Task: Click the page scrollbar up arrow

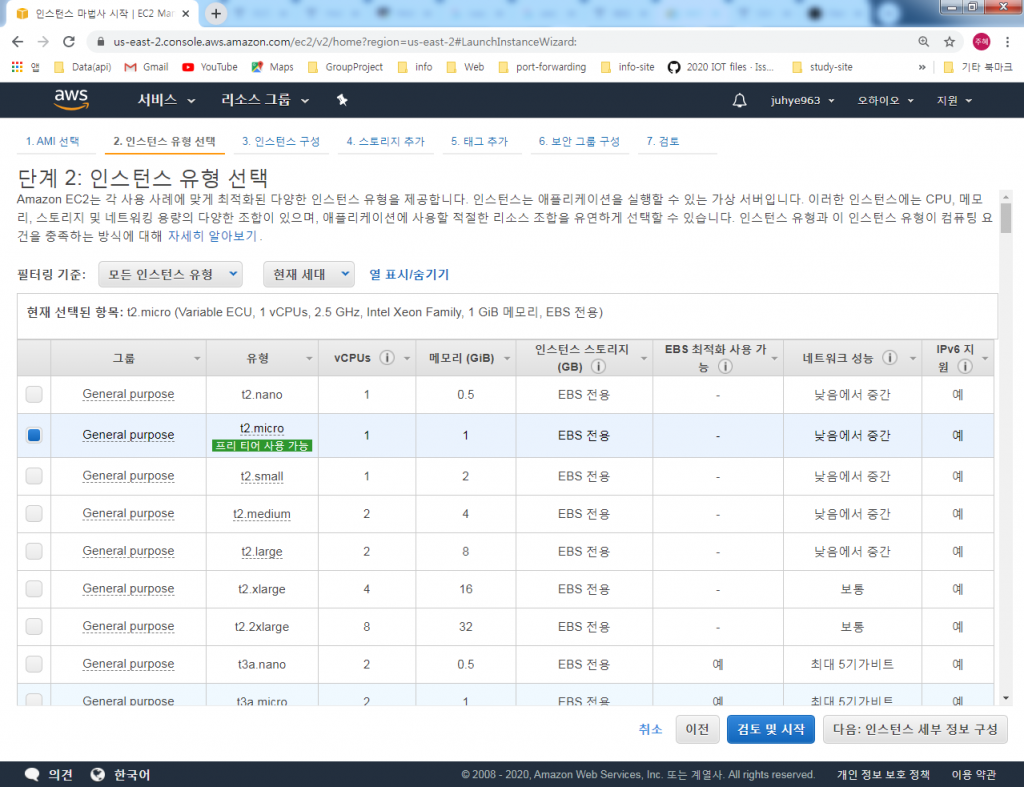Action: click(1006, 197)
